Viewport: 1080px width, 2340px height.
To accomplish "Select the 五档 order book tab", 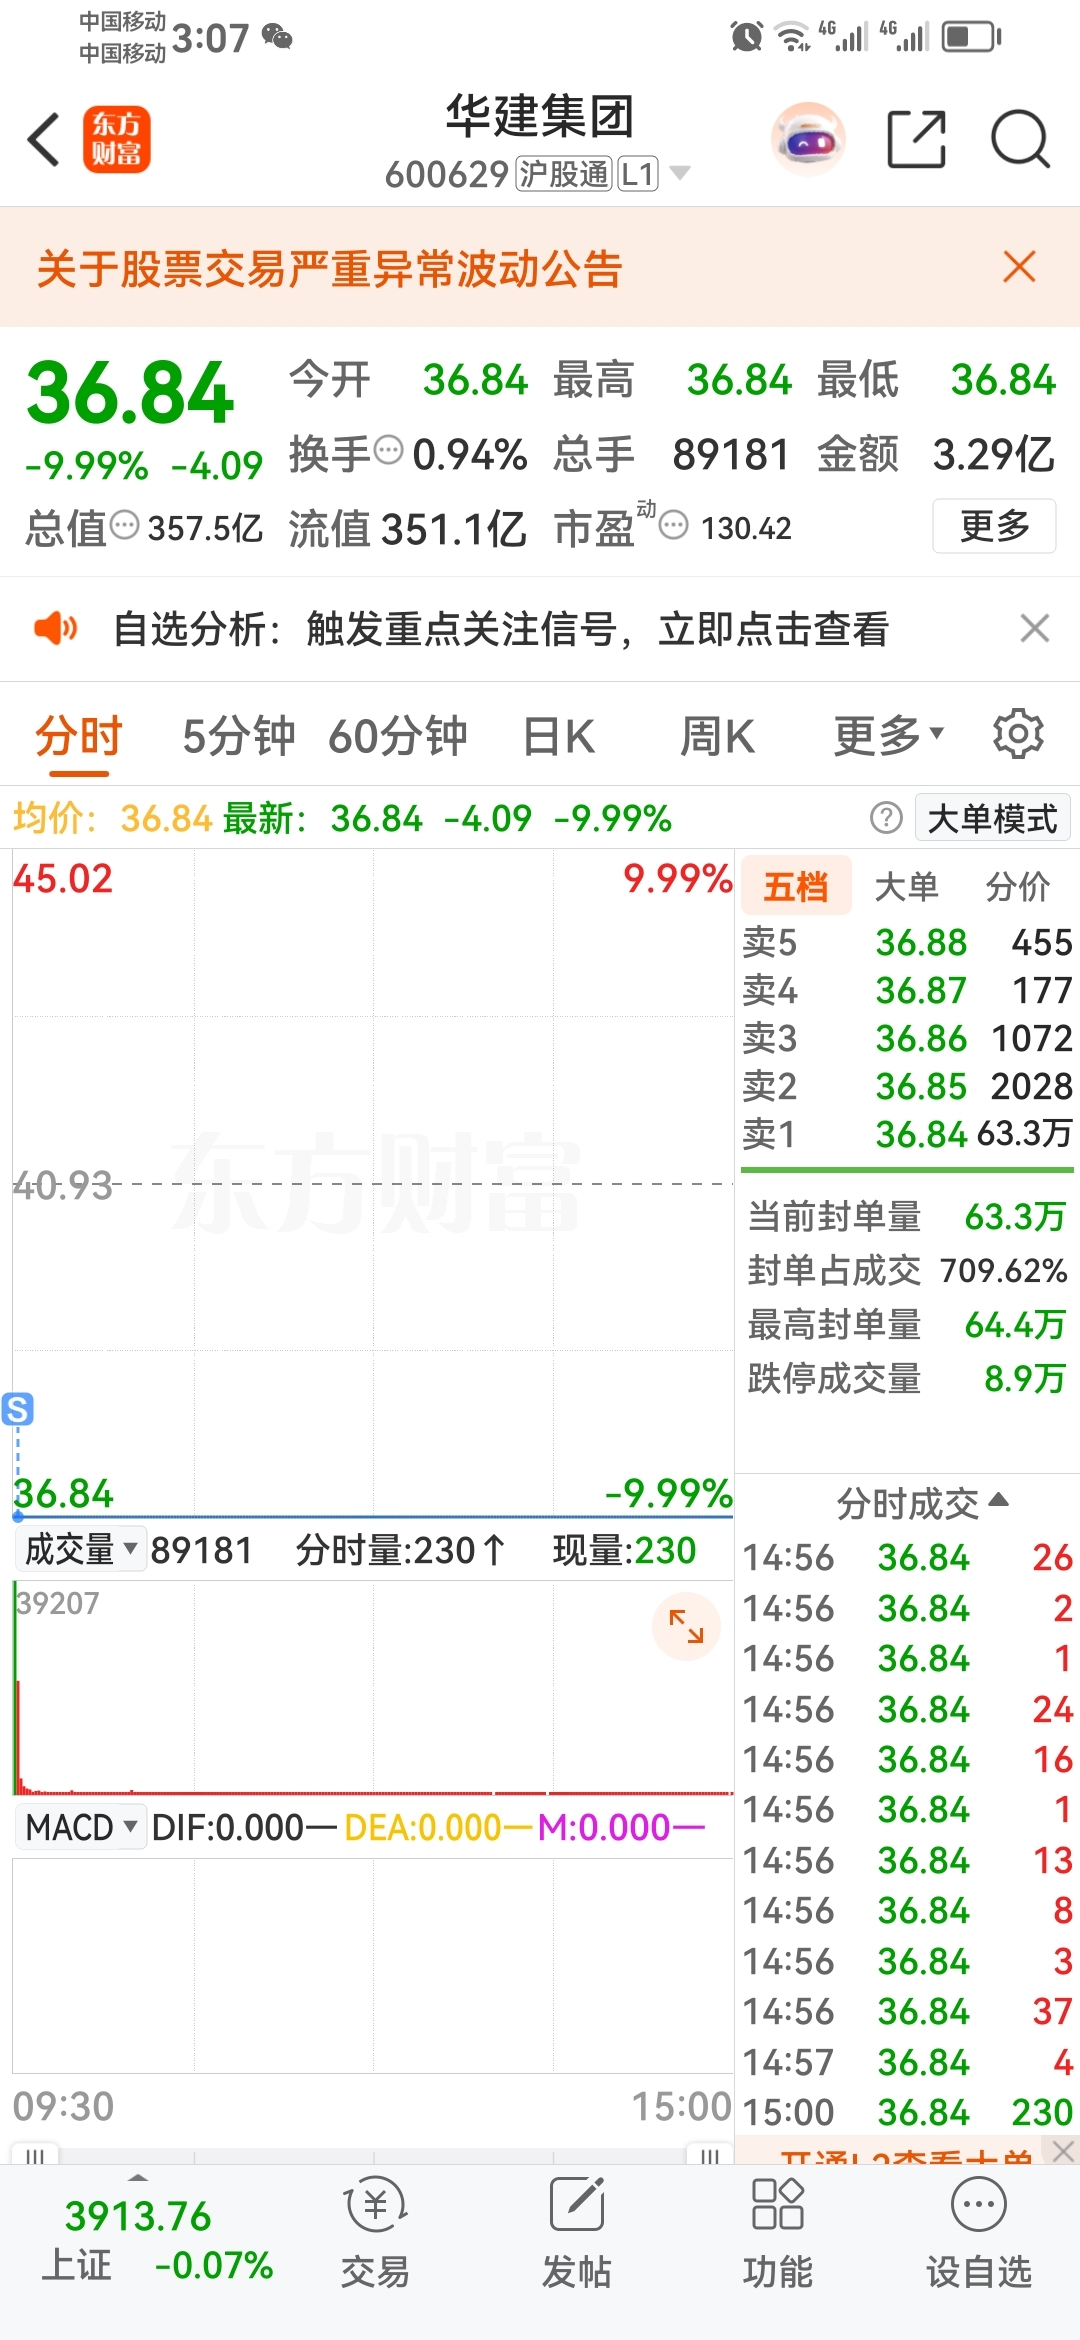I will [796, 886].
